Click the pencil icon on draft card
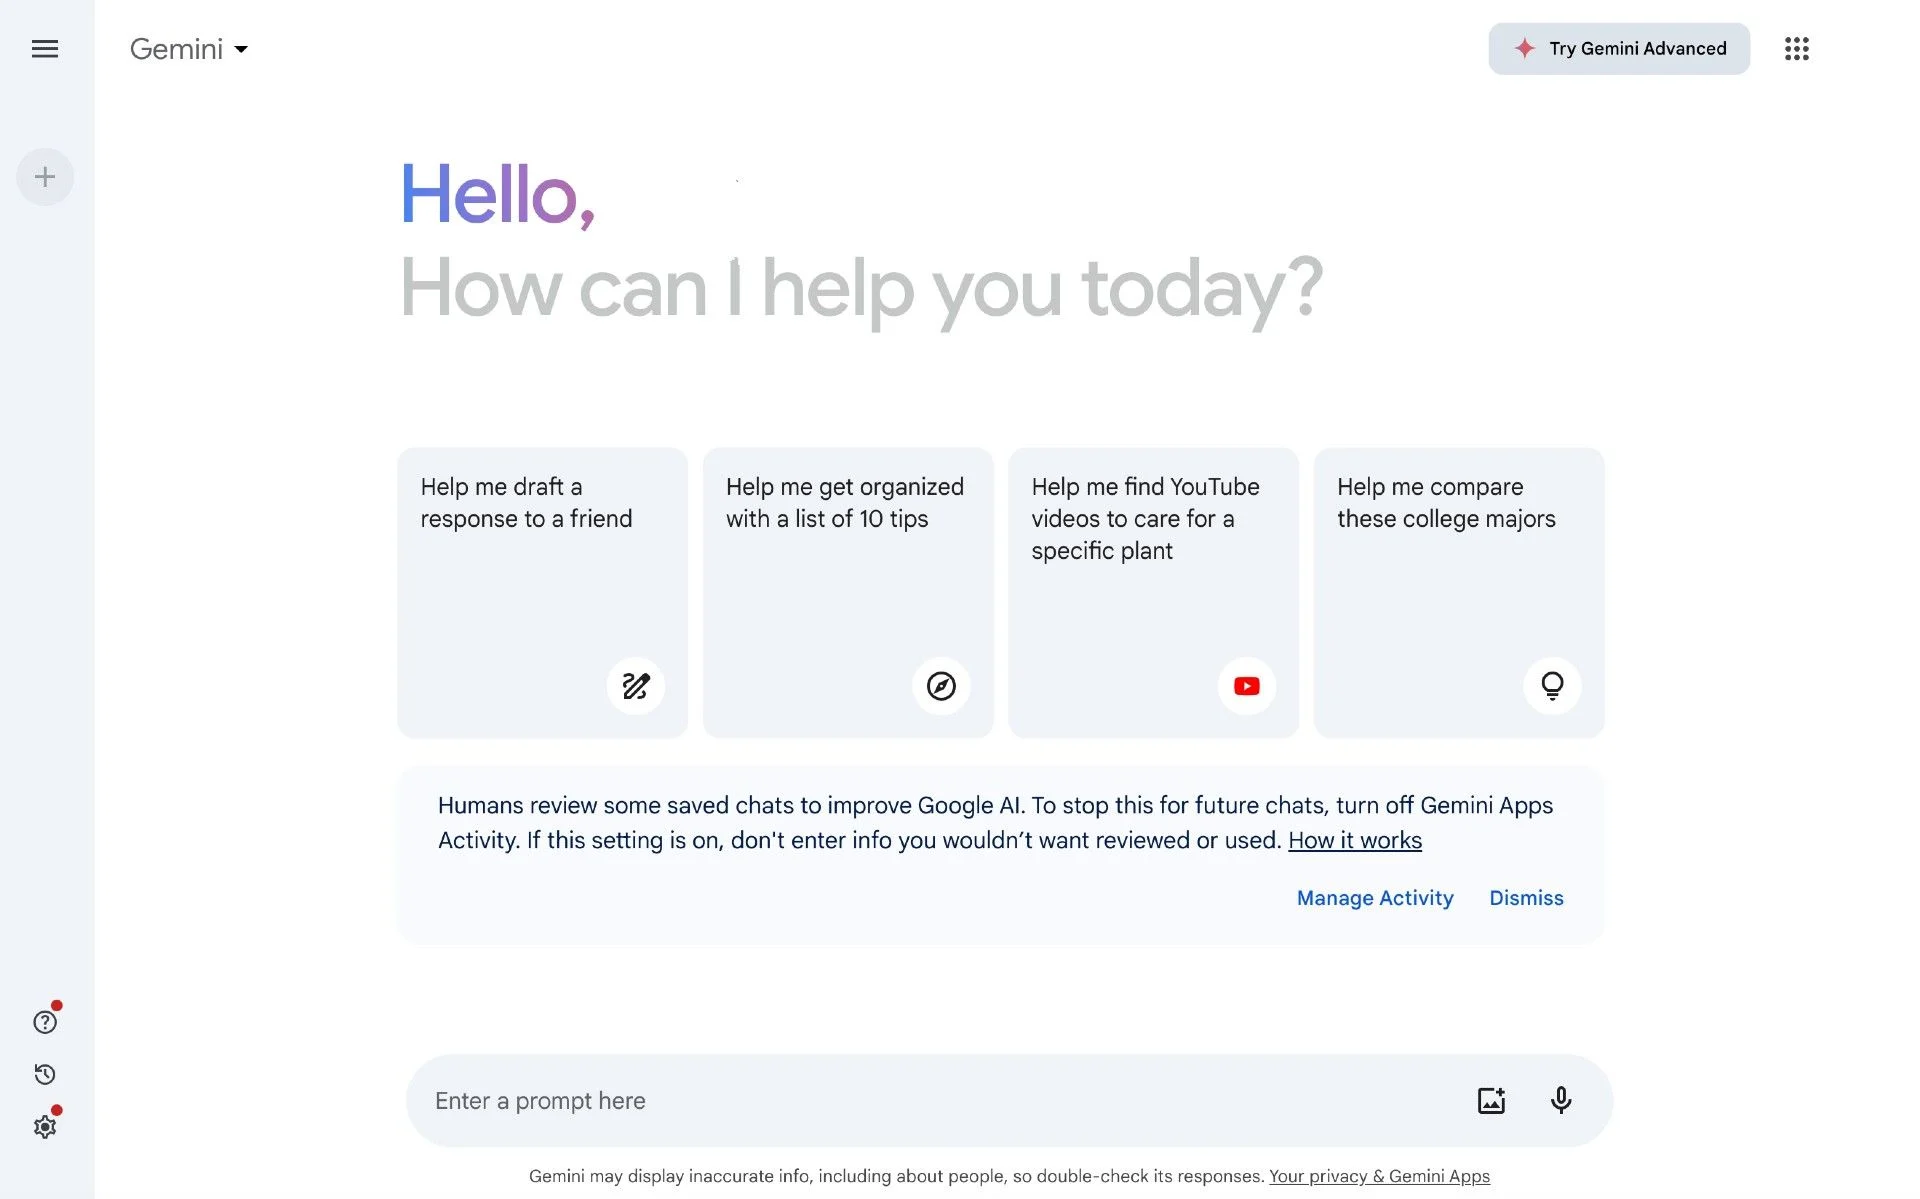This screenshot has width=1920, height=1199. point(635,686)
